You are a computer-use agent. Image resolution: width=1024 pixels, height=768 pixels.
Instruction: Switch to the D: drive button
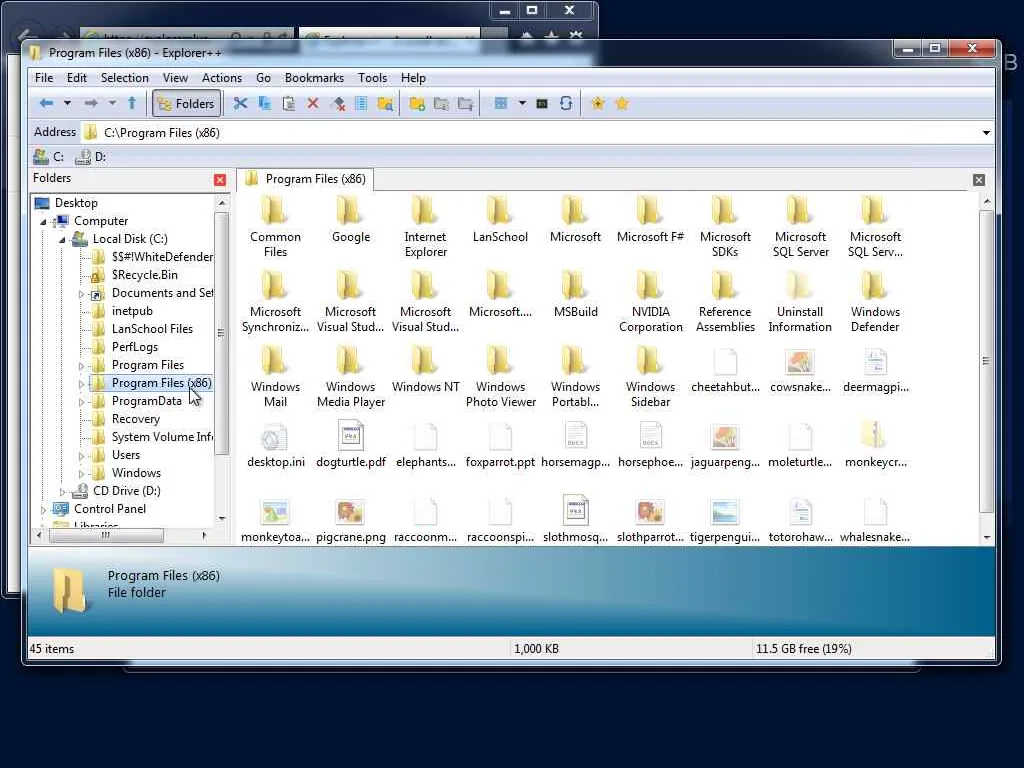pos(91,157)
